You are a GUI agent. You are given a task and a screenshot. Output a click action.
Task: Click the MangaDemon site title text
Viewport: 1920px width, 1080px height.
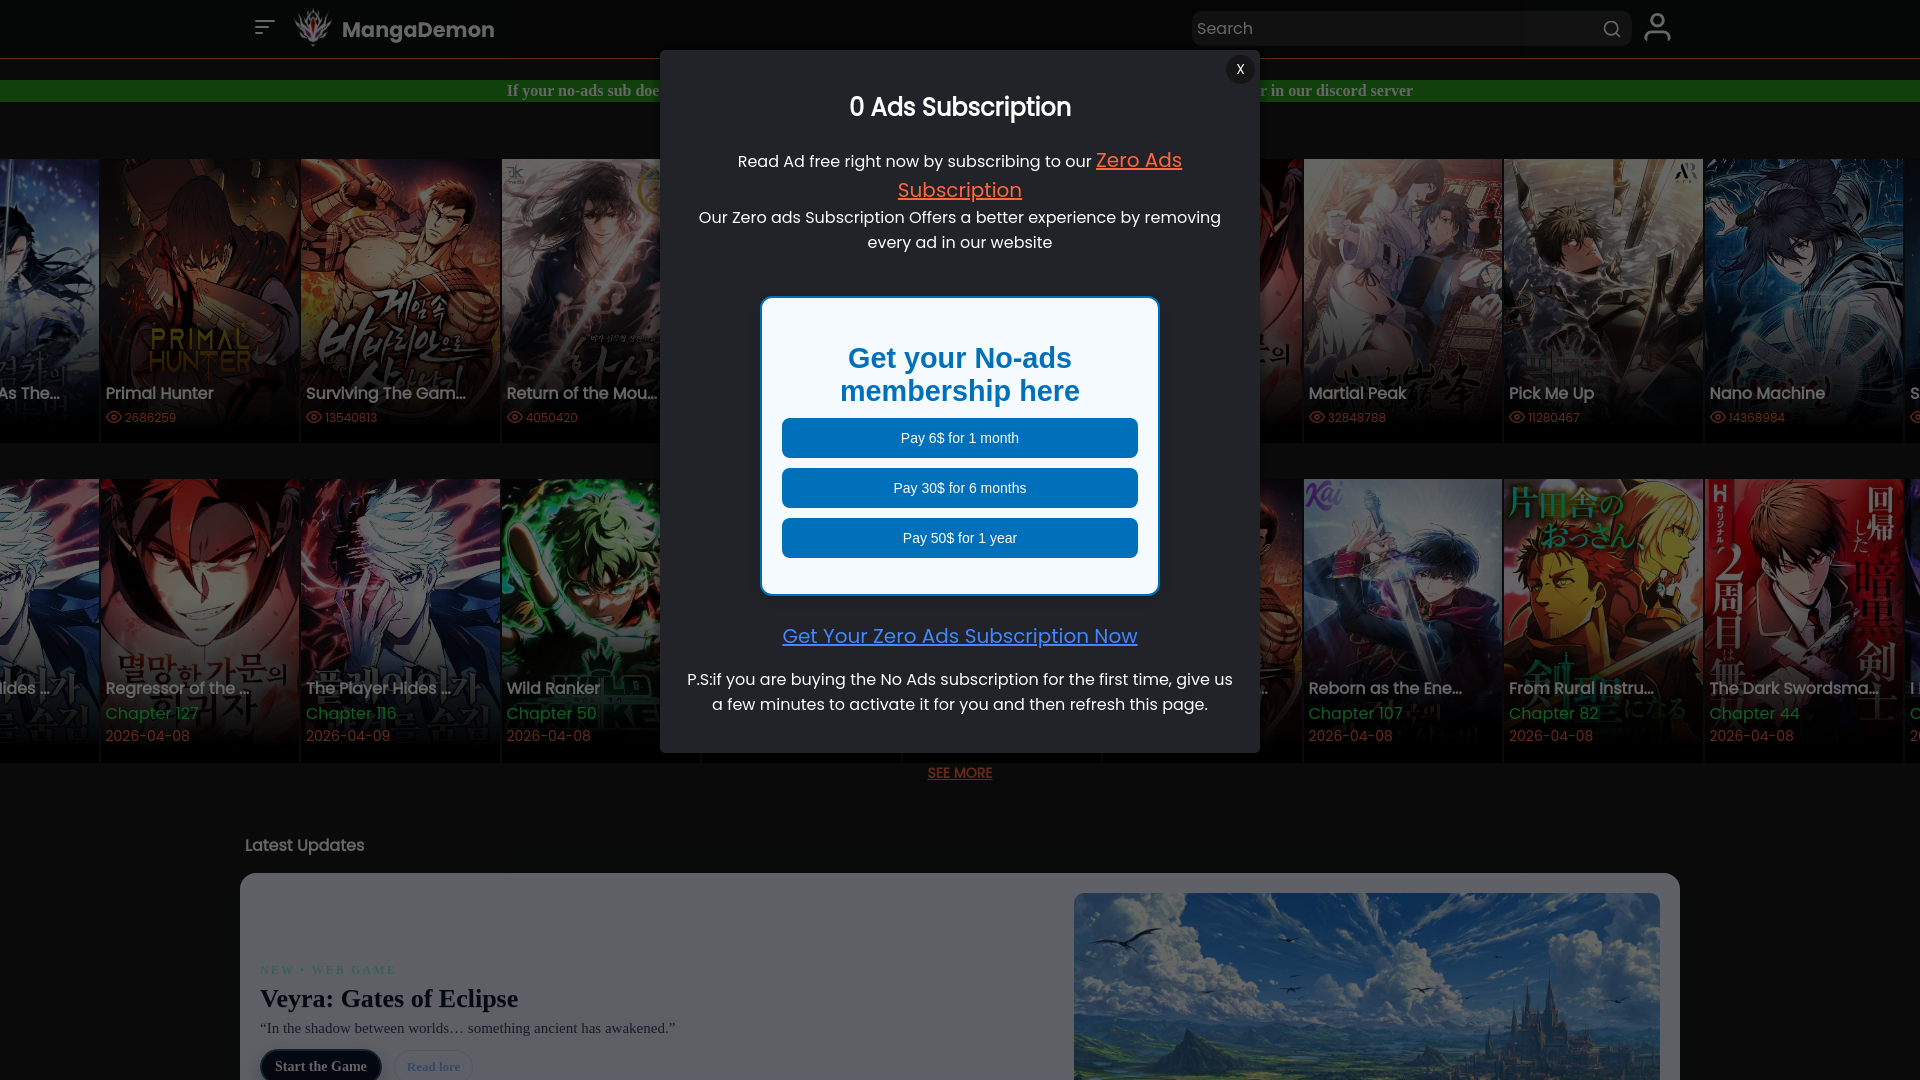418,30
